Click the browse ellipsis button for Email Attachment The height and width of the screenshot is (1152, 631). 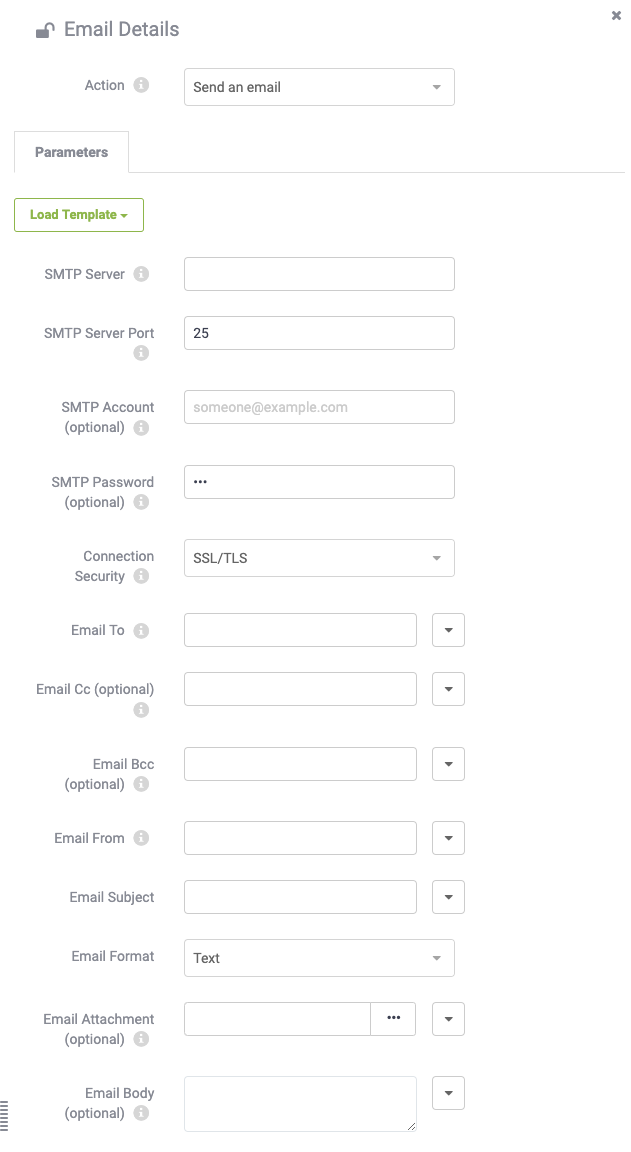[x=393, y=1019]
